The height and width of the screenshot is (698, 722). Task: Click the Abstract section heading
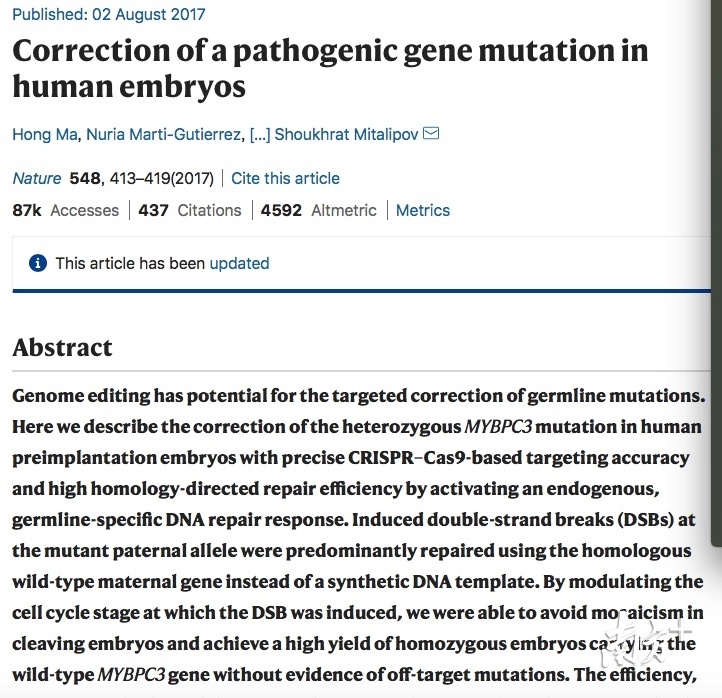(62, 347)
